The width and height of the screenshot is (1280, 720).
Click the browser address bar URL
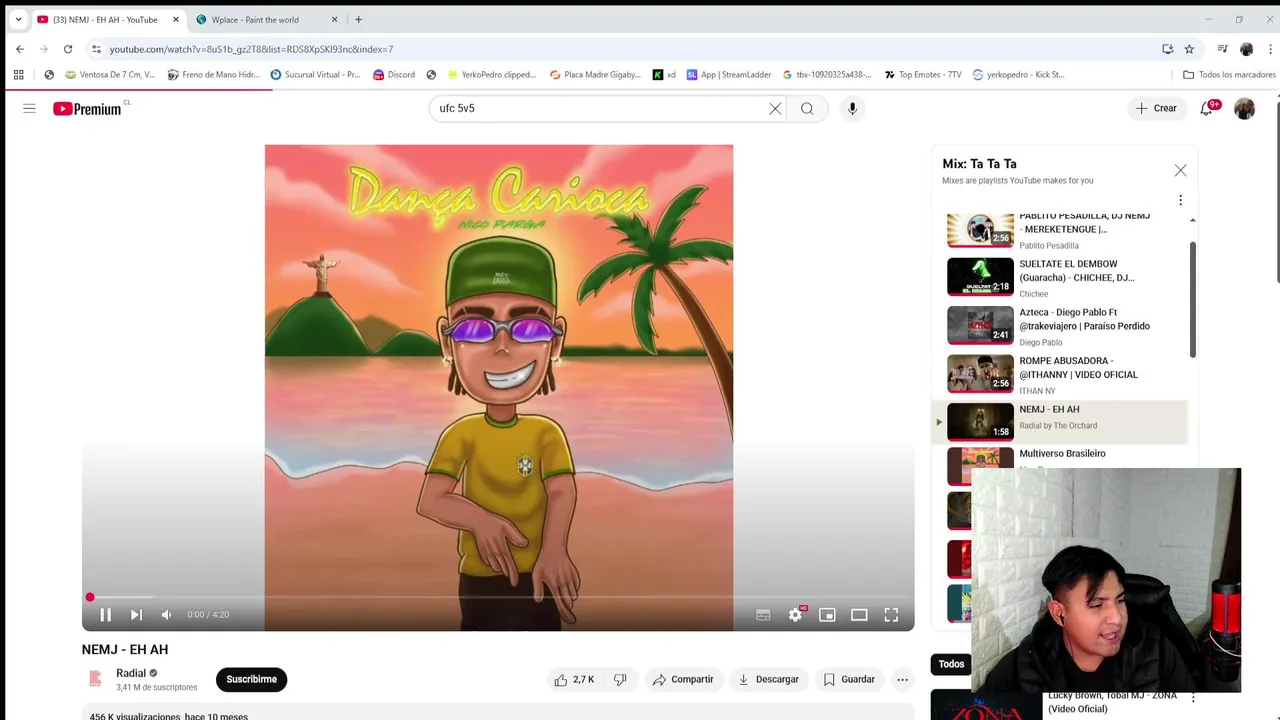251,49
